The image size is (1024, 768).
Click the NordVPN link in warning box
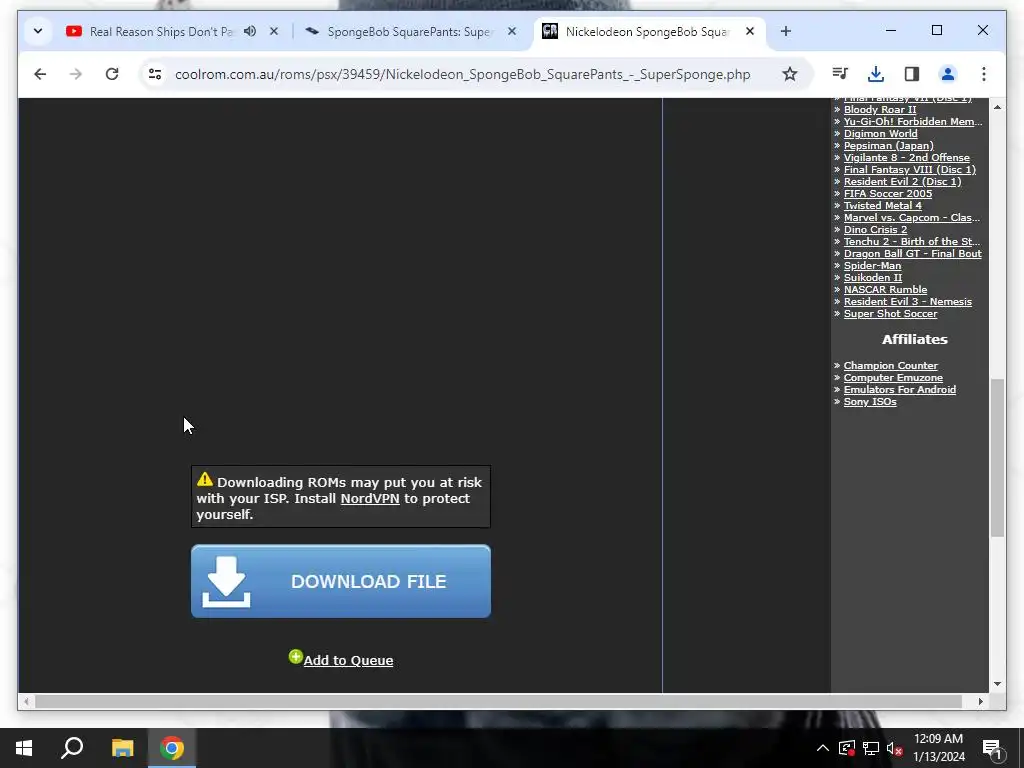[370, 499]
